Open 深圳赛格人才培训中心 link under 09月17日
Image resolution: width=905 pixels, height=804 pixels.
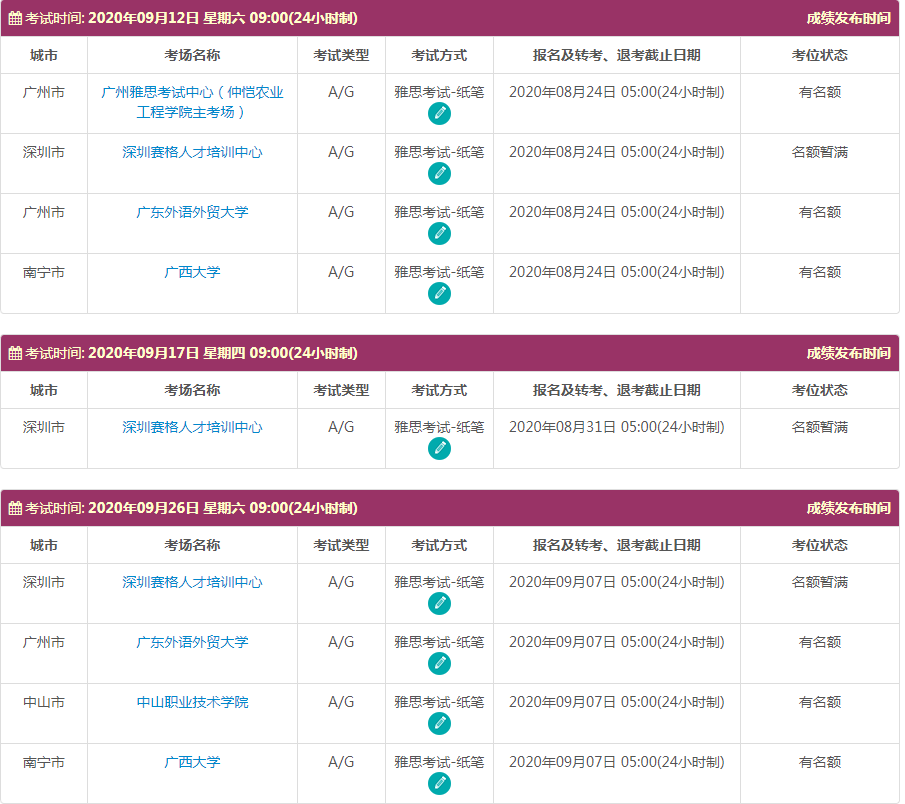coord(192,427)
